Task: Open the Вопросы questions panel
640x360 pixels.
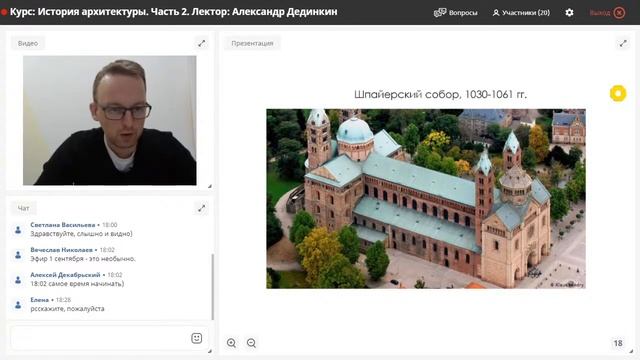Action: point(456,13)
